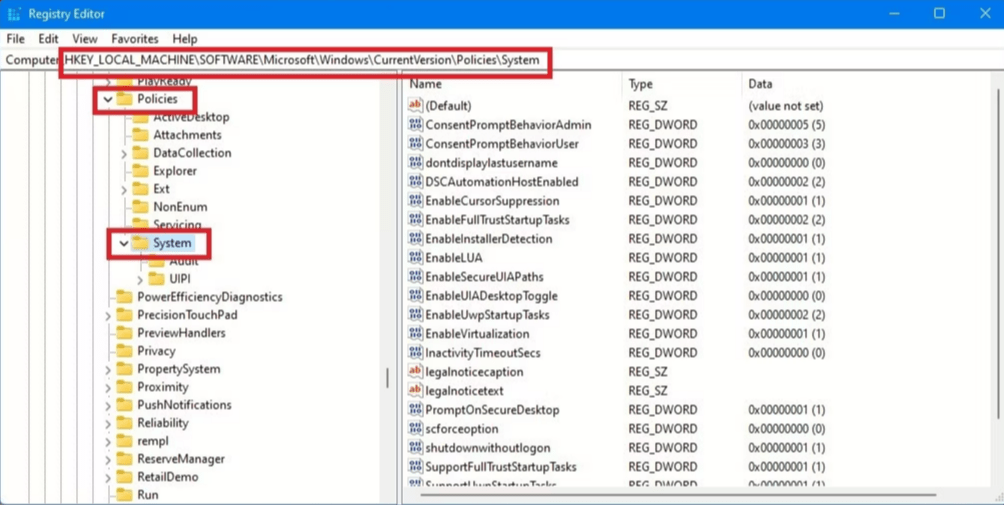The width and height of the screenshot is (1004, 505).
Task: Select the EnableFullTrustStartupTasks value
Action: pos(498,220)
